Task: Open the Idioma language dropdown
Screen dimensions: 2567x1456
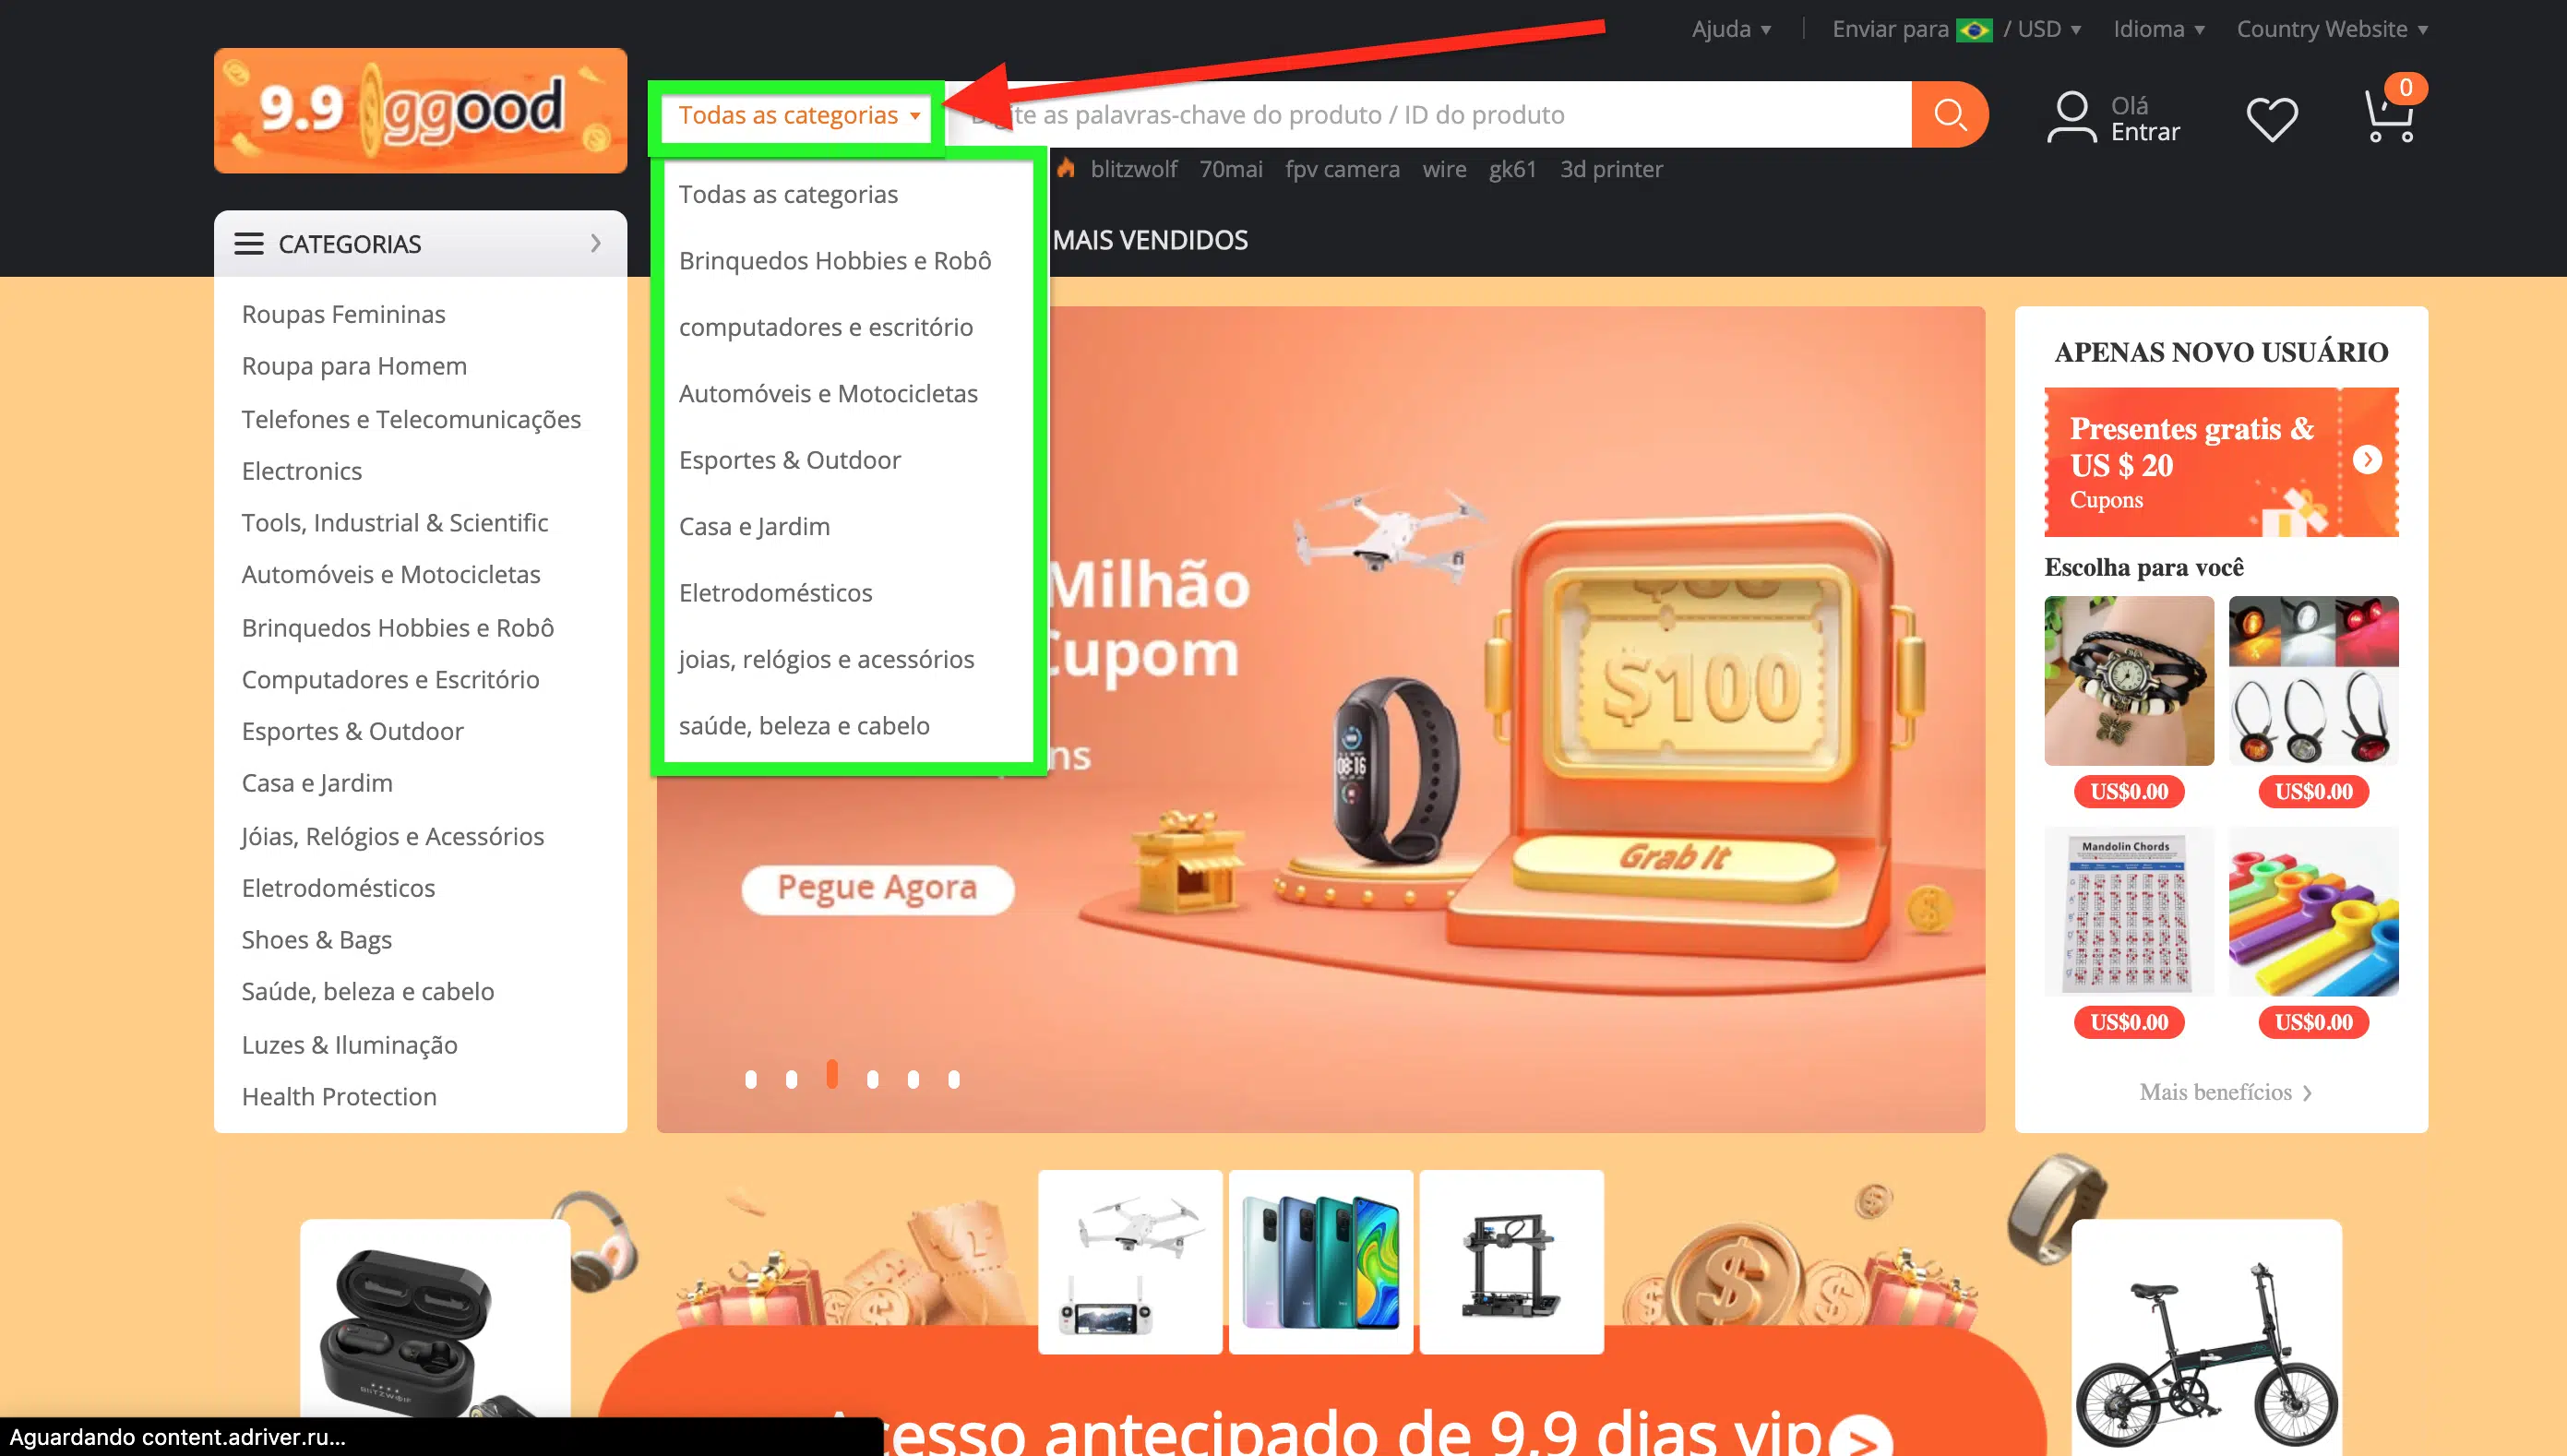Action: 2158,29
